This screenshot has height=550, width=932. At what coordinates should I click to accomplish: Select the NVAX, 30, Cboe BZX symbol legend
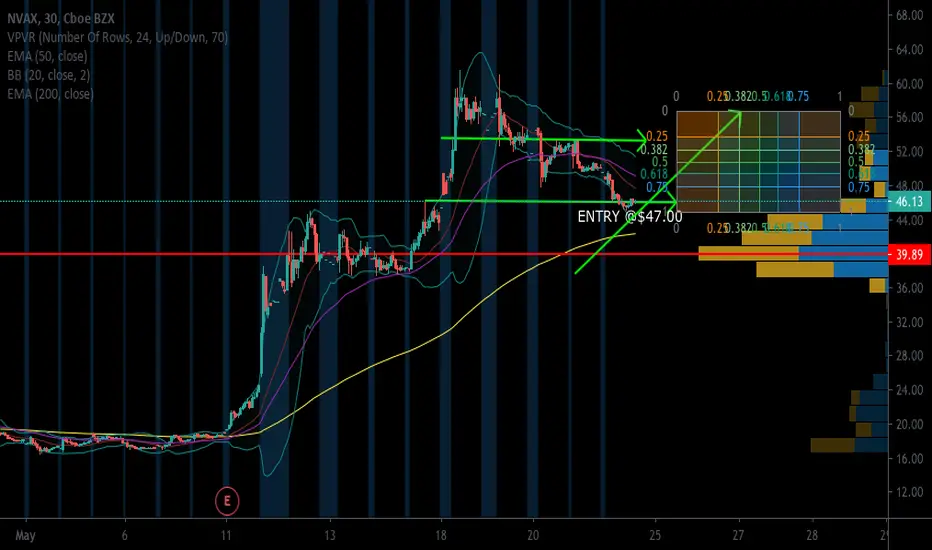coord(61,18)
